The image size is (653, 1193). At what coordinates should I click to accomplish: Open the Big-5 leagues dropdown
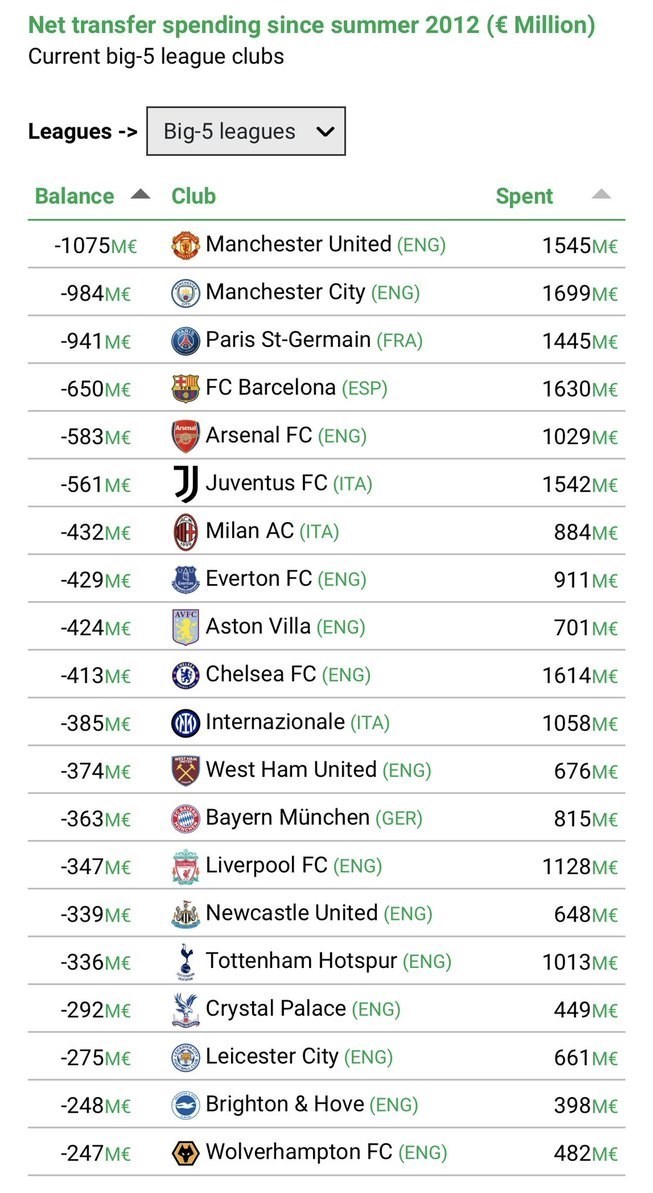245,132
